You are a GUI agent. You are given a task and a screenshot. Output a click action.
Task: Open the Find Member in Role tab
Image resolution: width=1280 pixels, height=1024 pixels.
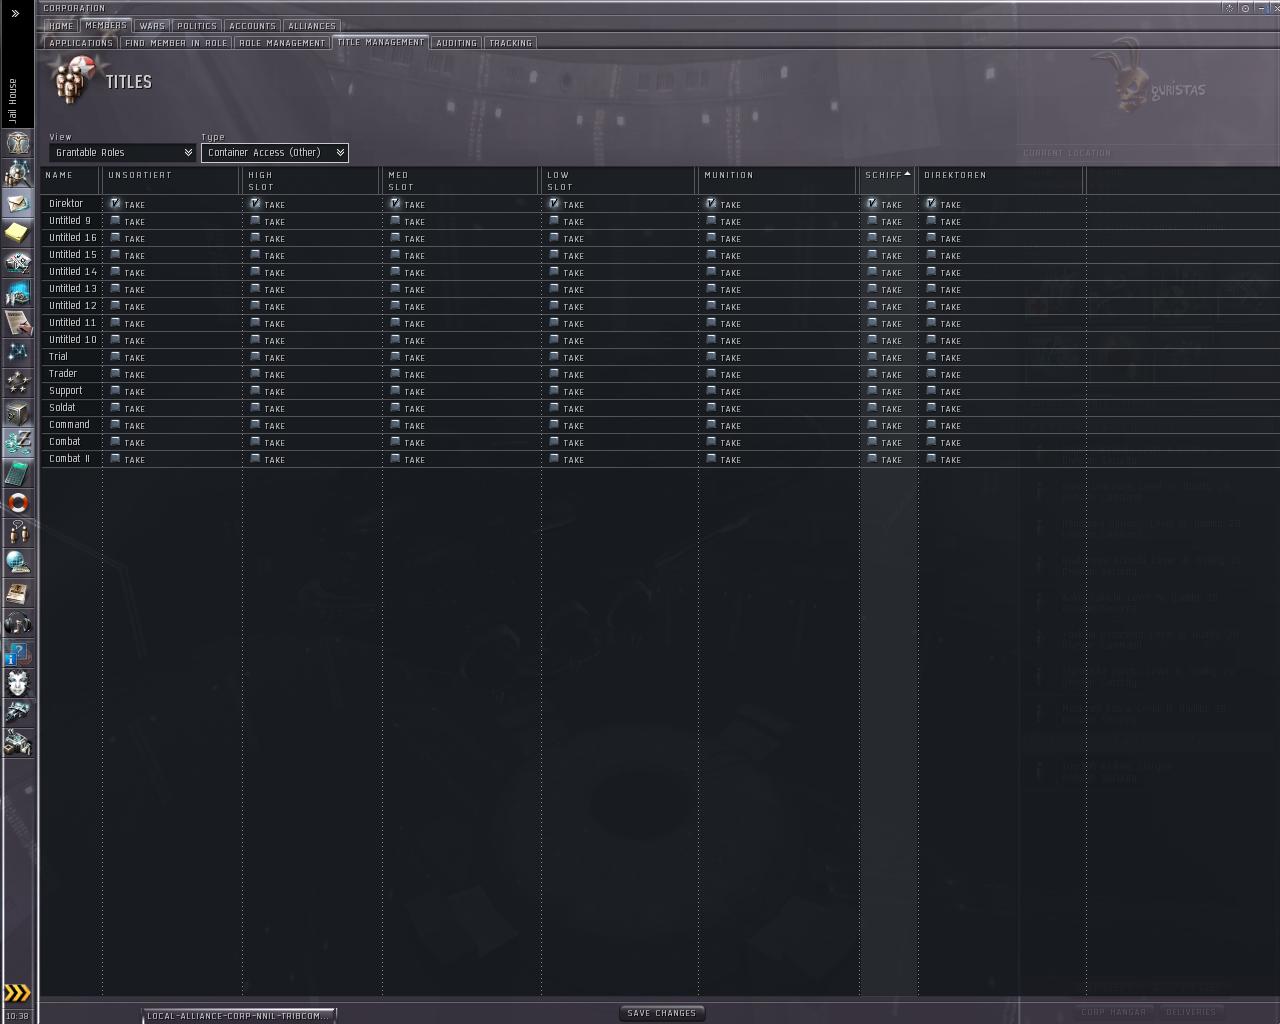click(x=176, y=43)
